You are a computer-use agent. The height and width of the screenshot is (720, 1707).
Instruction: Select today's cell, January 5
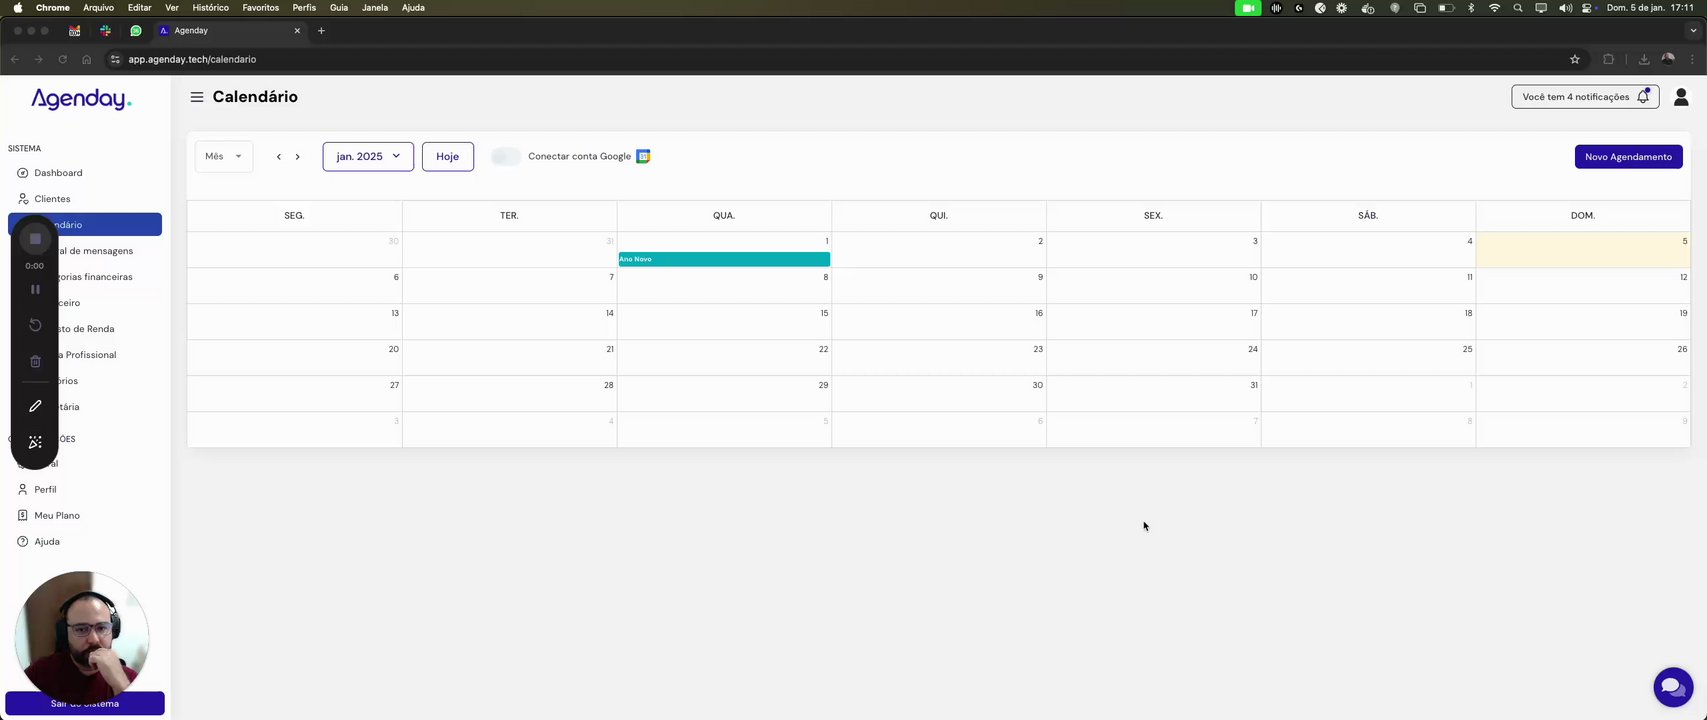1583,250
